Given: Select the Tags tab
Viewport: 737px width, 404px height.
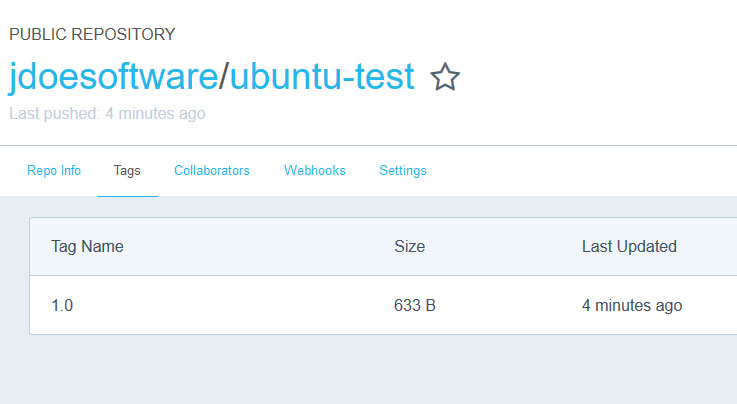Looking at the screenshot, I should tap(127, 171).
